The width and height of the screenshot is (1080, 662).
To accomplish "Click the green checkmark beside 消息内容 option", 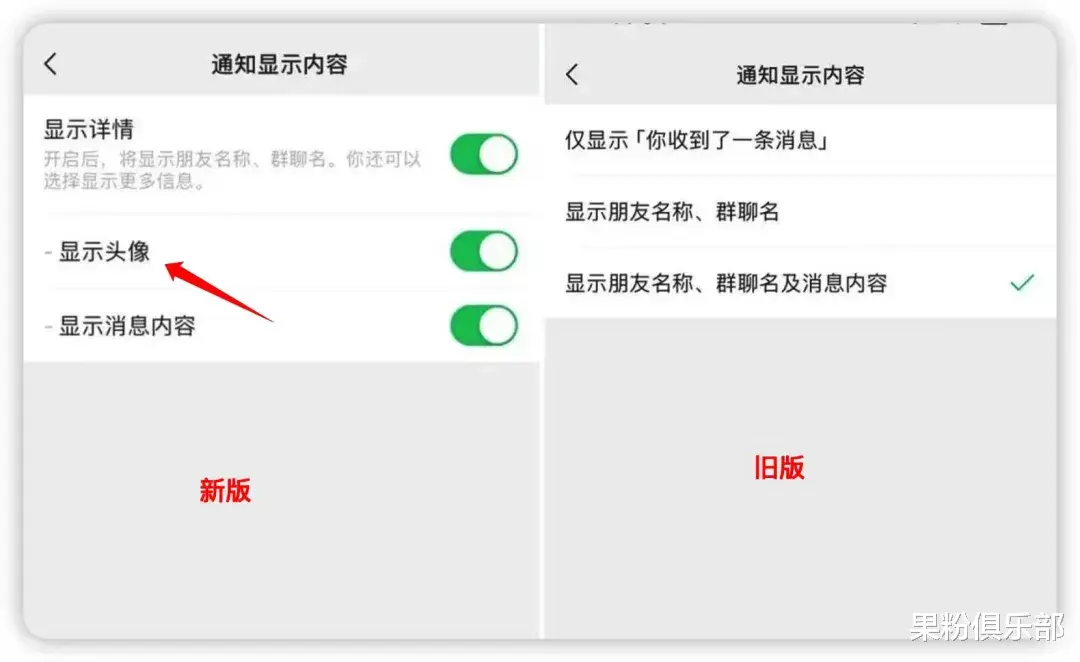I will tap(1022, 282).
